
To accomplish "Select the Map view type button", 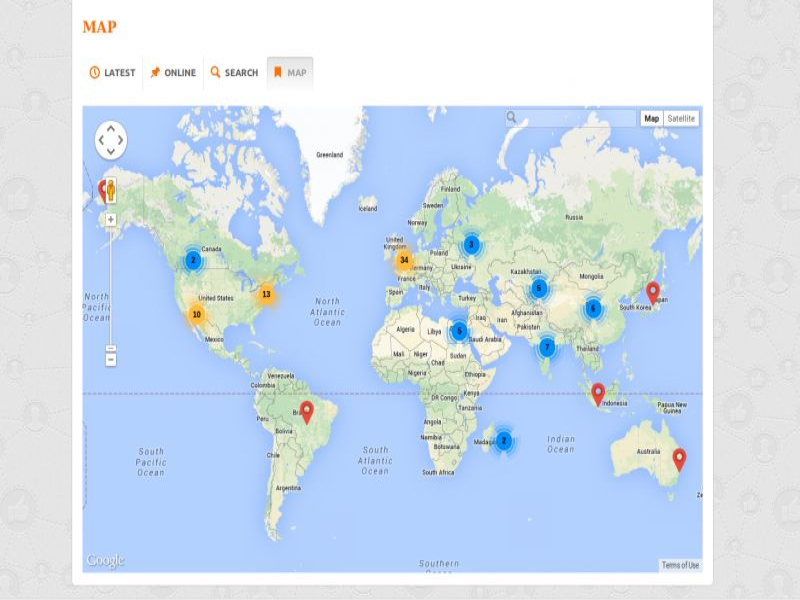I will click(651, 118).
